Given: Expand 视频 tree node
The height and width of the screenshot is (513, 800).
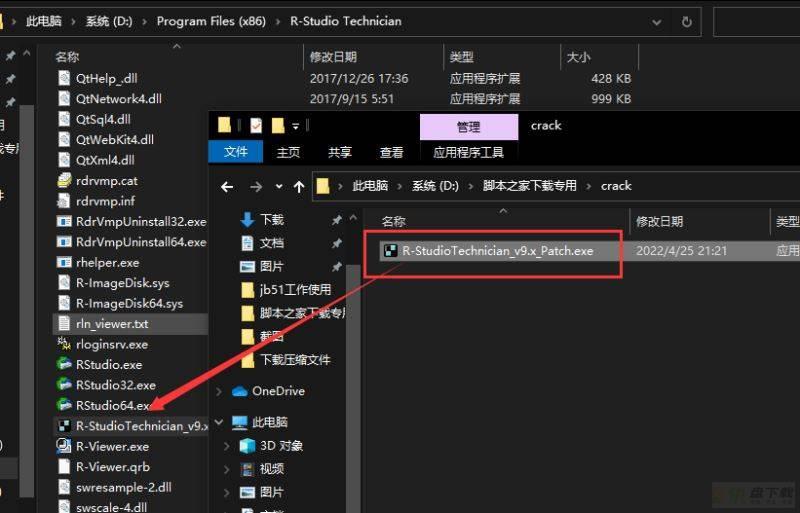Looking at the screenshot, I should coord(227,469).
